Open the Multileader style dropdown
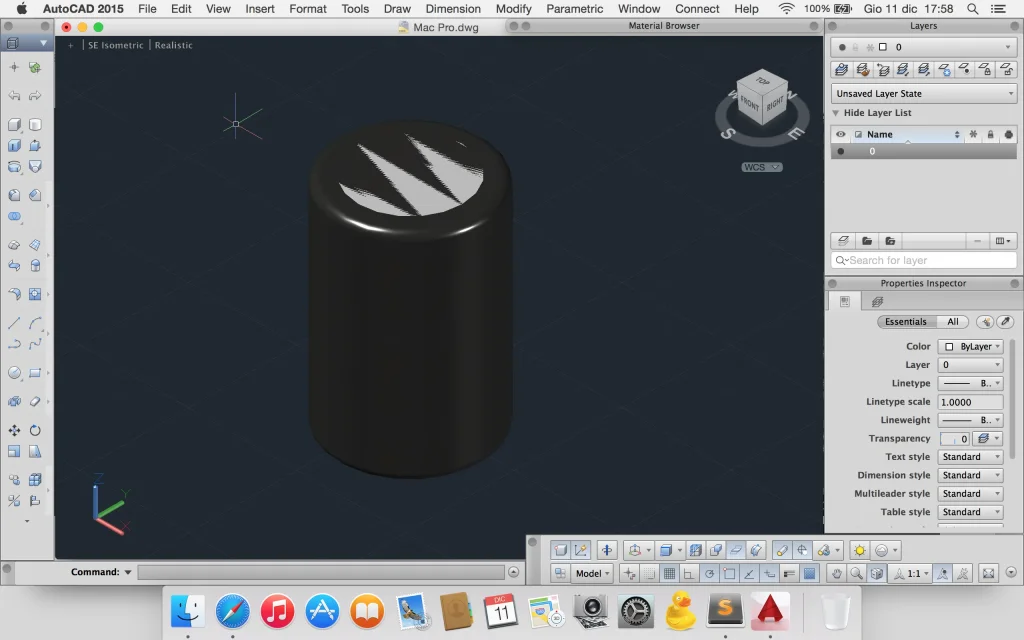Image resolution: width=1024 pixels, height=640 pixels. (x=970, y=494)
